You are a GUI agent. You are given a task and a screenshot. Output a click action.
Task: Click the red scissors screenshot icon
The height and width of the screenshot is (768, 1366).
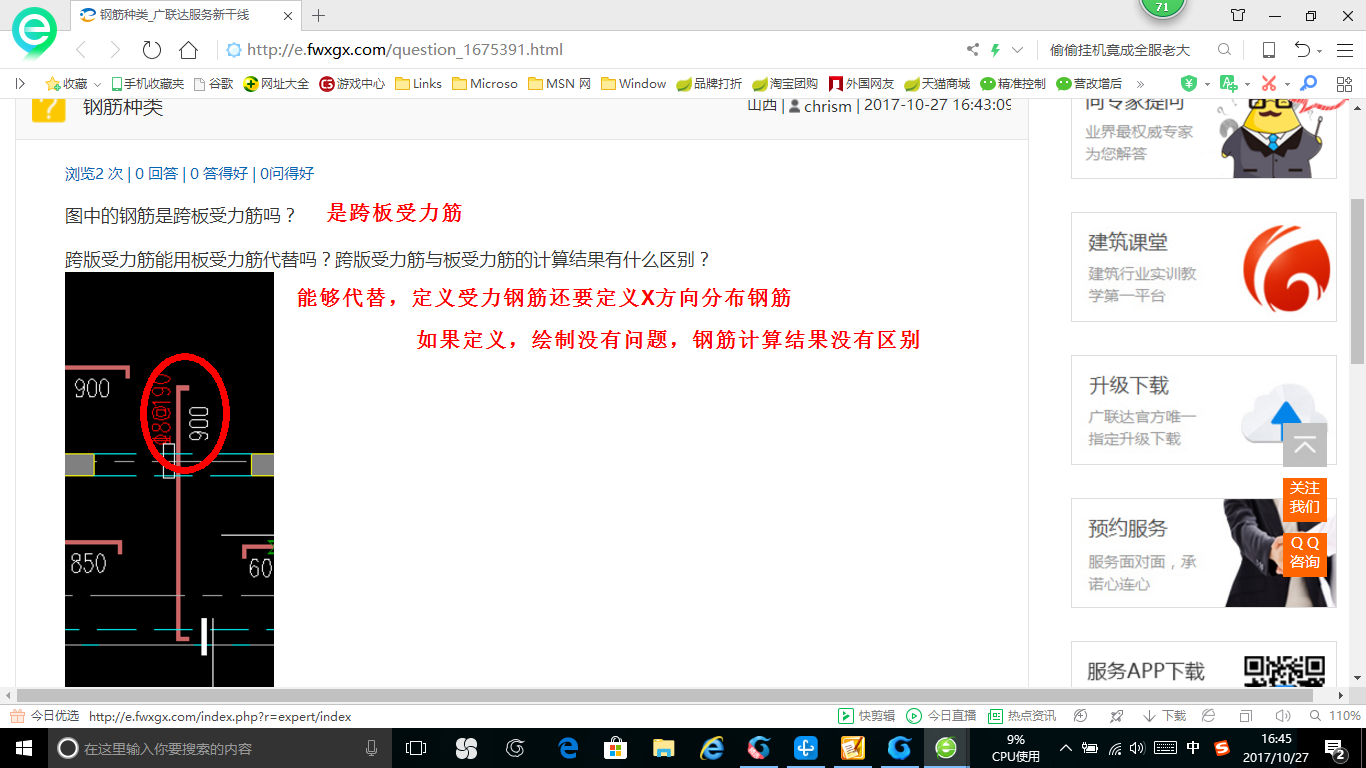click(1269, 84)
